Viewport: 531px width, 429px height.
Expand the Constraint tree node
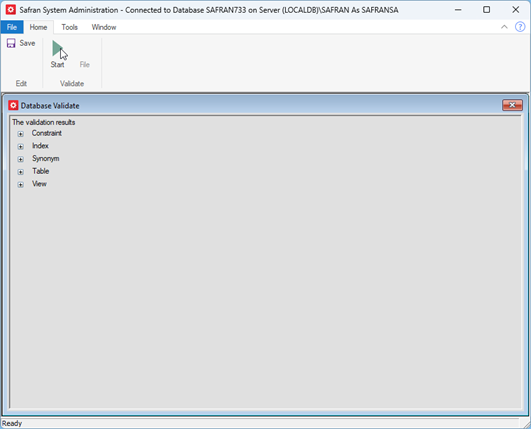(x=21, y=134)
